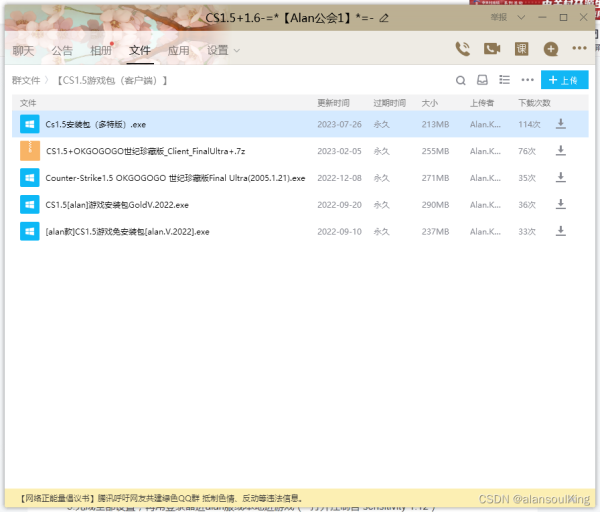Sort by 下载次数 column header
600x512 pixels.
point(534,103)
